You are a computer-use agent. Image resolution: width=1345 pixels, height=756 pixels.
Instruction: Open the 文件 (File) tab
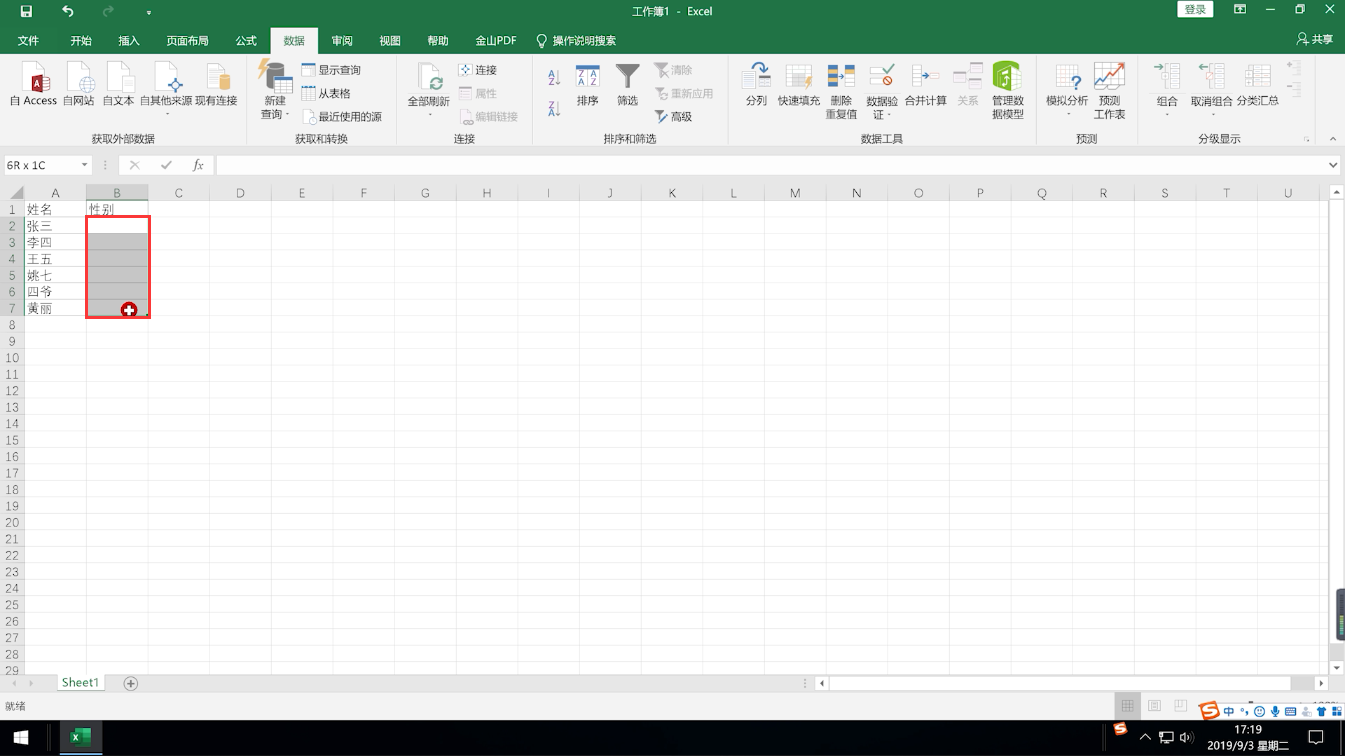[x=28, y=41]
